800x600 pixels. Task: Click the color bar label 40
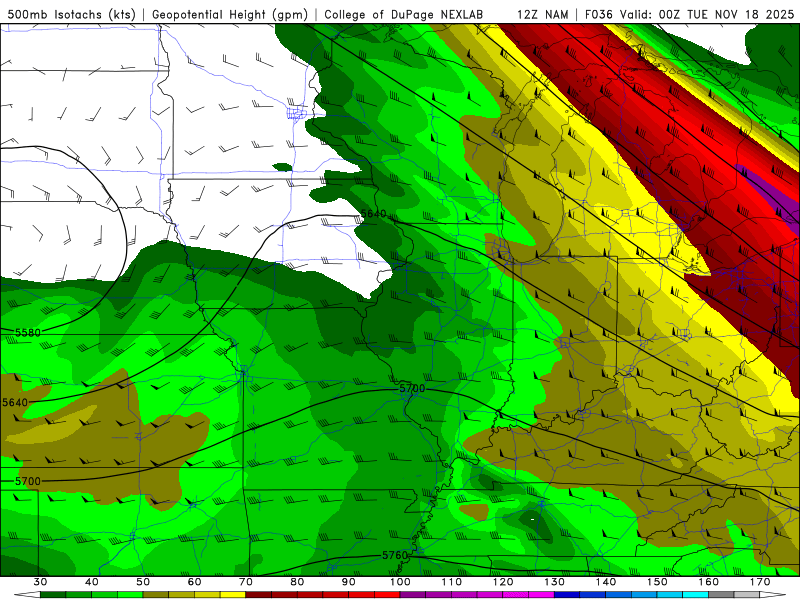[92, 582]
